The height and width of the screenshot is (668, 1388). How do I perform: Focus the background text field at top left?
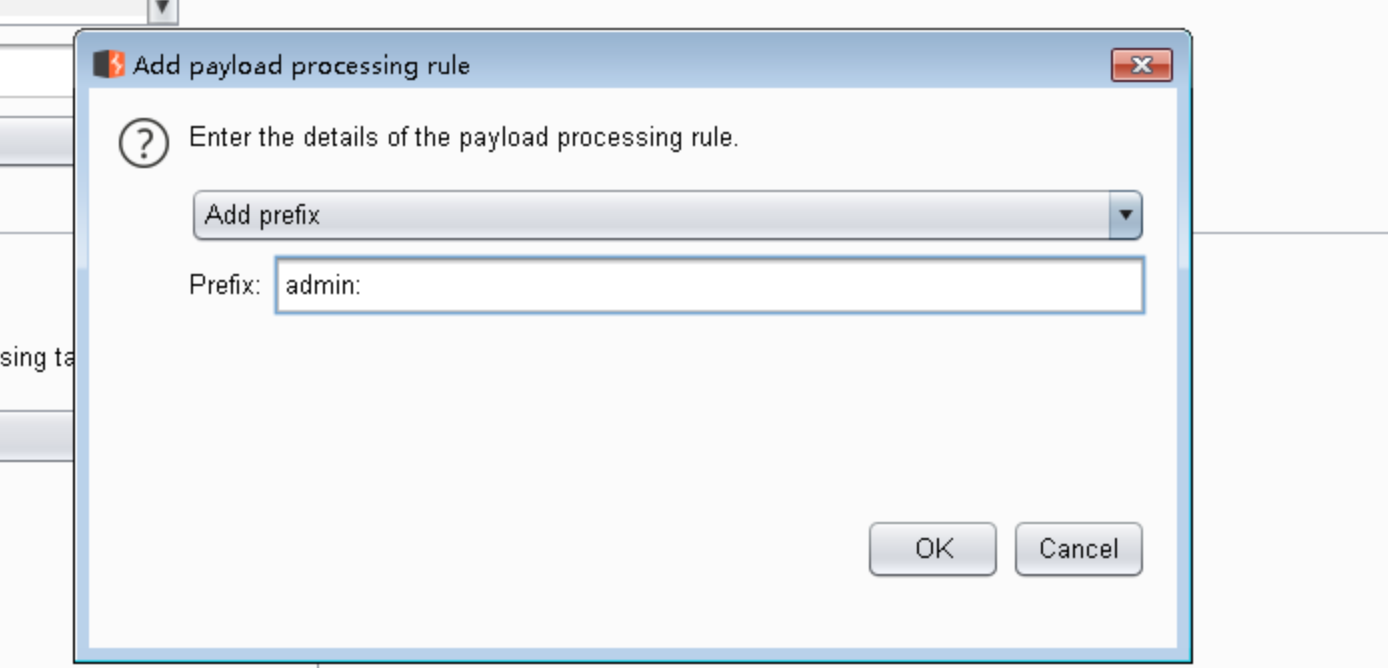pyautogui.click(x=37, y=72)
